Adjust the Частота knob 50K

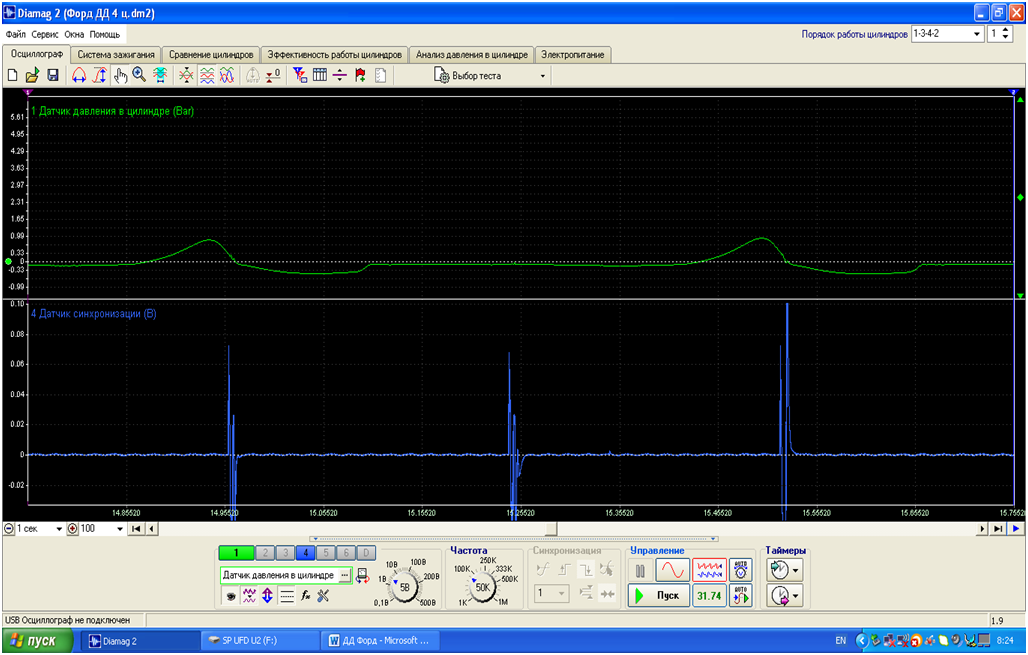pyautogui.click(x=483, y=587)
